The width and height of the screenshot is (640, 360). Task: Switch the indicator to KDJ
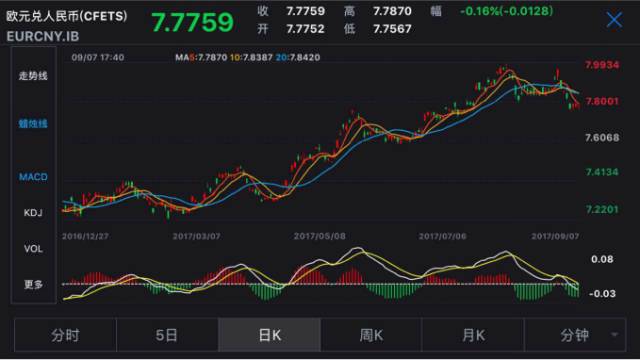point(33,213)
